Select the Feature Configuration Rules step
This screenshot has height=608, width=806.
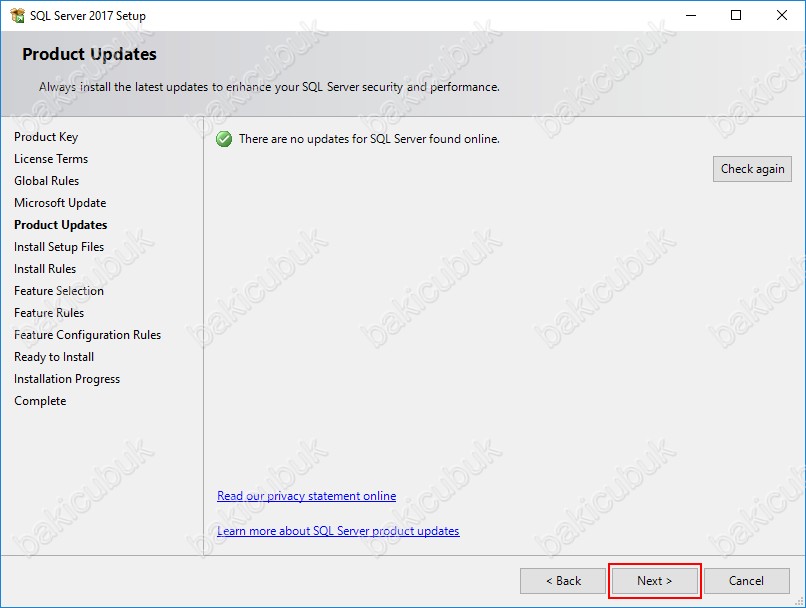coord(87,335)
